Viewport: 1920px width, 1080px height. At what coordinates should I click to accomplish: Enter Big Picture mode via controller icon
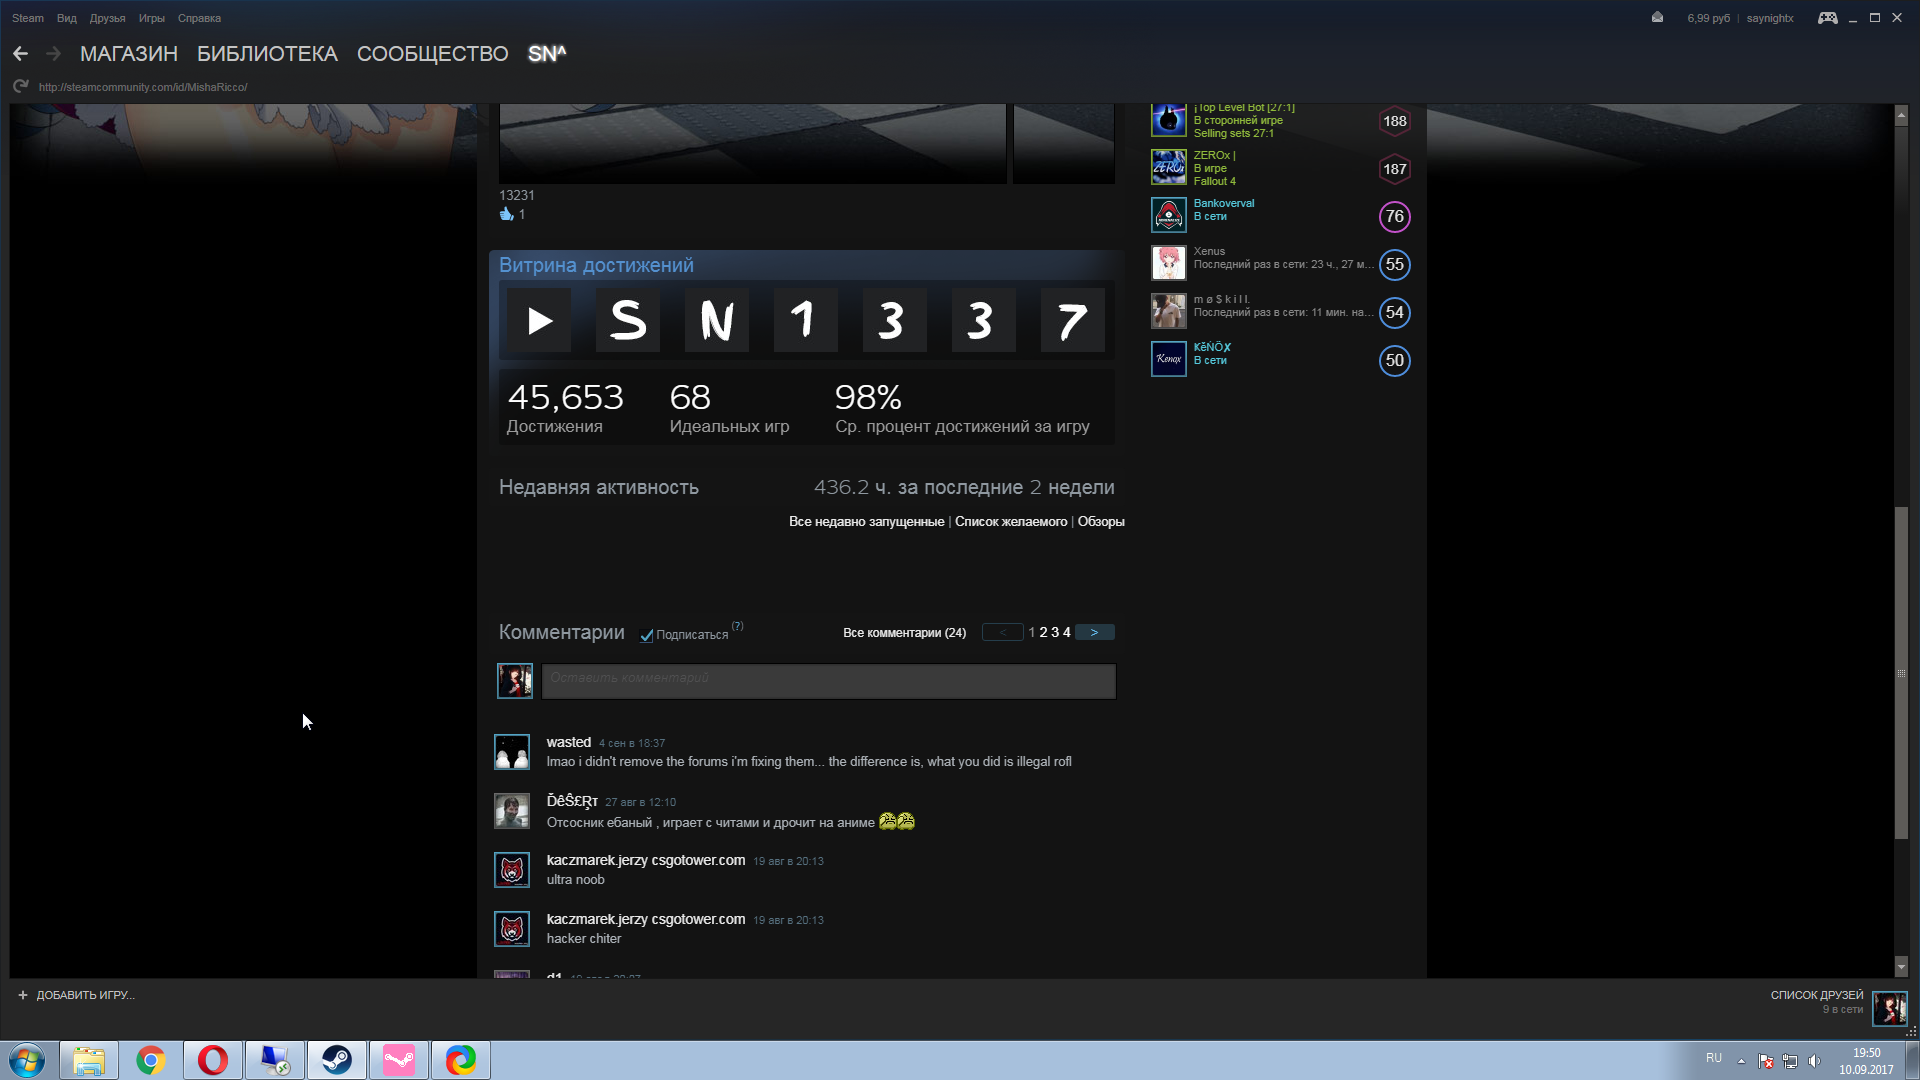coord(1827,18)
